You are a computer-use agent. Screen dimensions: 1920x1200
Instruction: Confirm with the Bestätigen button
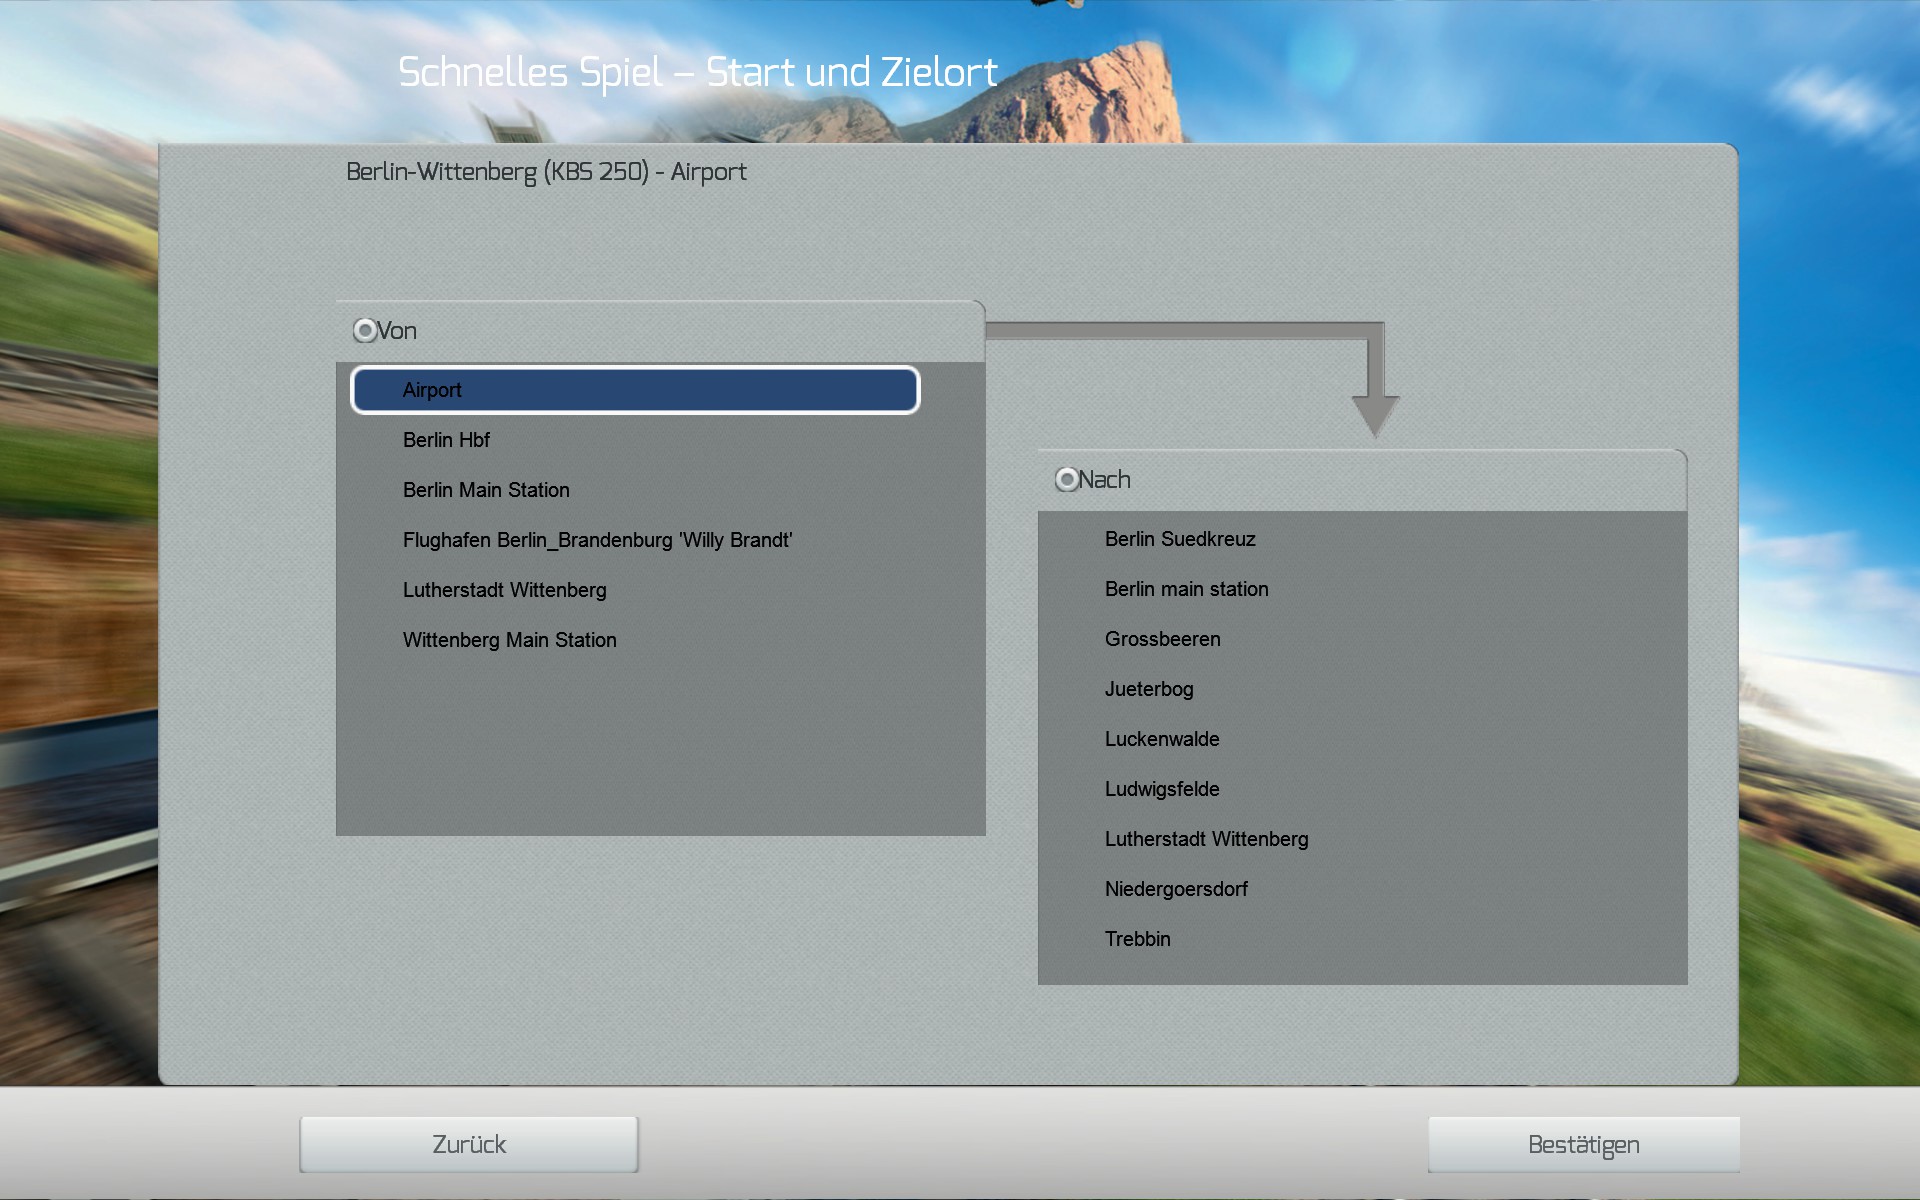[1583, 1145]
